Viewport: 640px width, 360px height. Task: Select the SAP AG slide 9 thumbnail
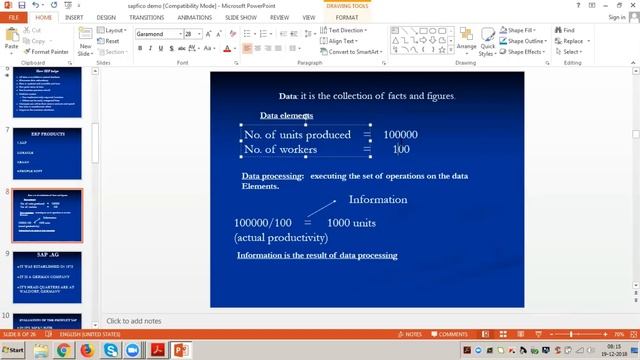click(x=47, y=277)
